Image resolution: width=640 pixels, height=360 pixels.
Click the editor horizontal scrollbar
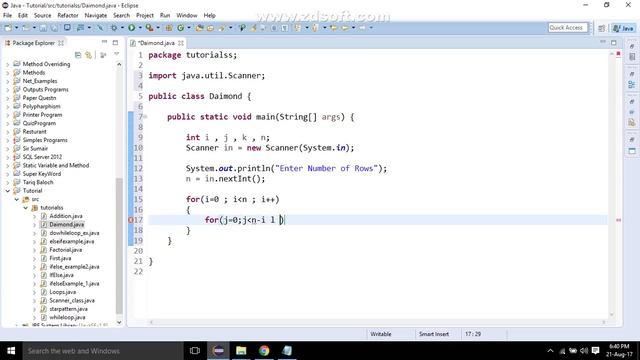point(378,322)
